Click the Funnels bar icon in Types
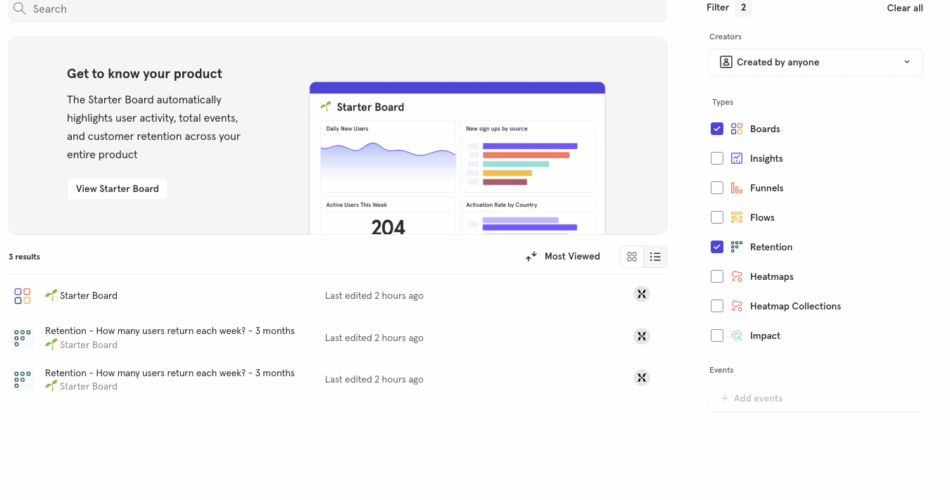The width and height of the screenshot is (950, 500). [x=737, y=188]
